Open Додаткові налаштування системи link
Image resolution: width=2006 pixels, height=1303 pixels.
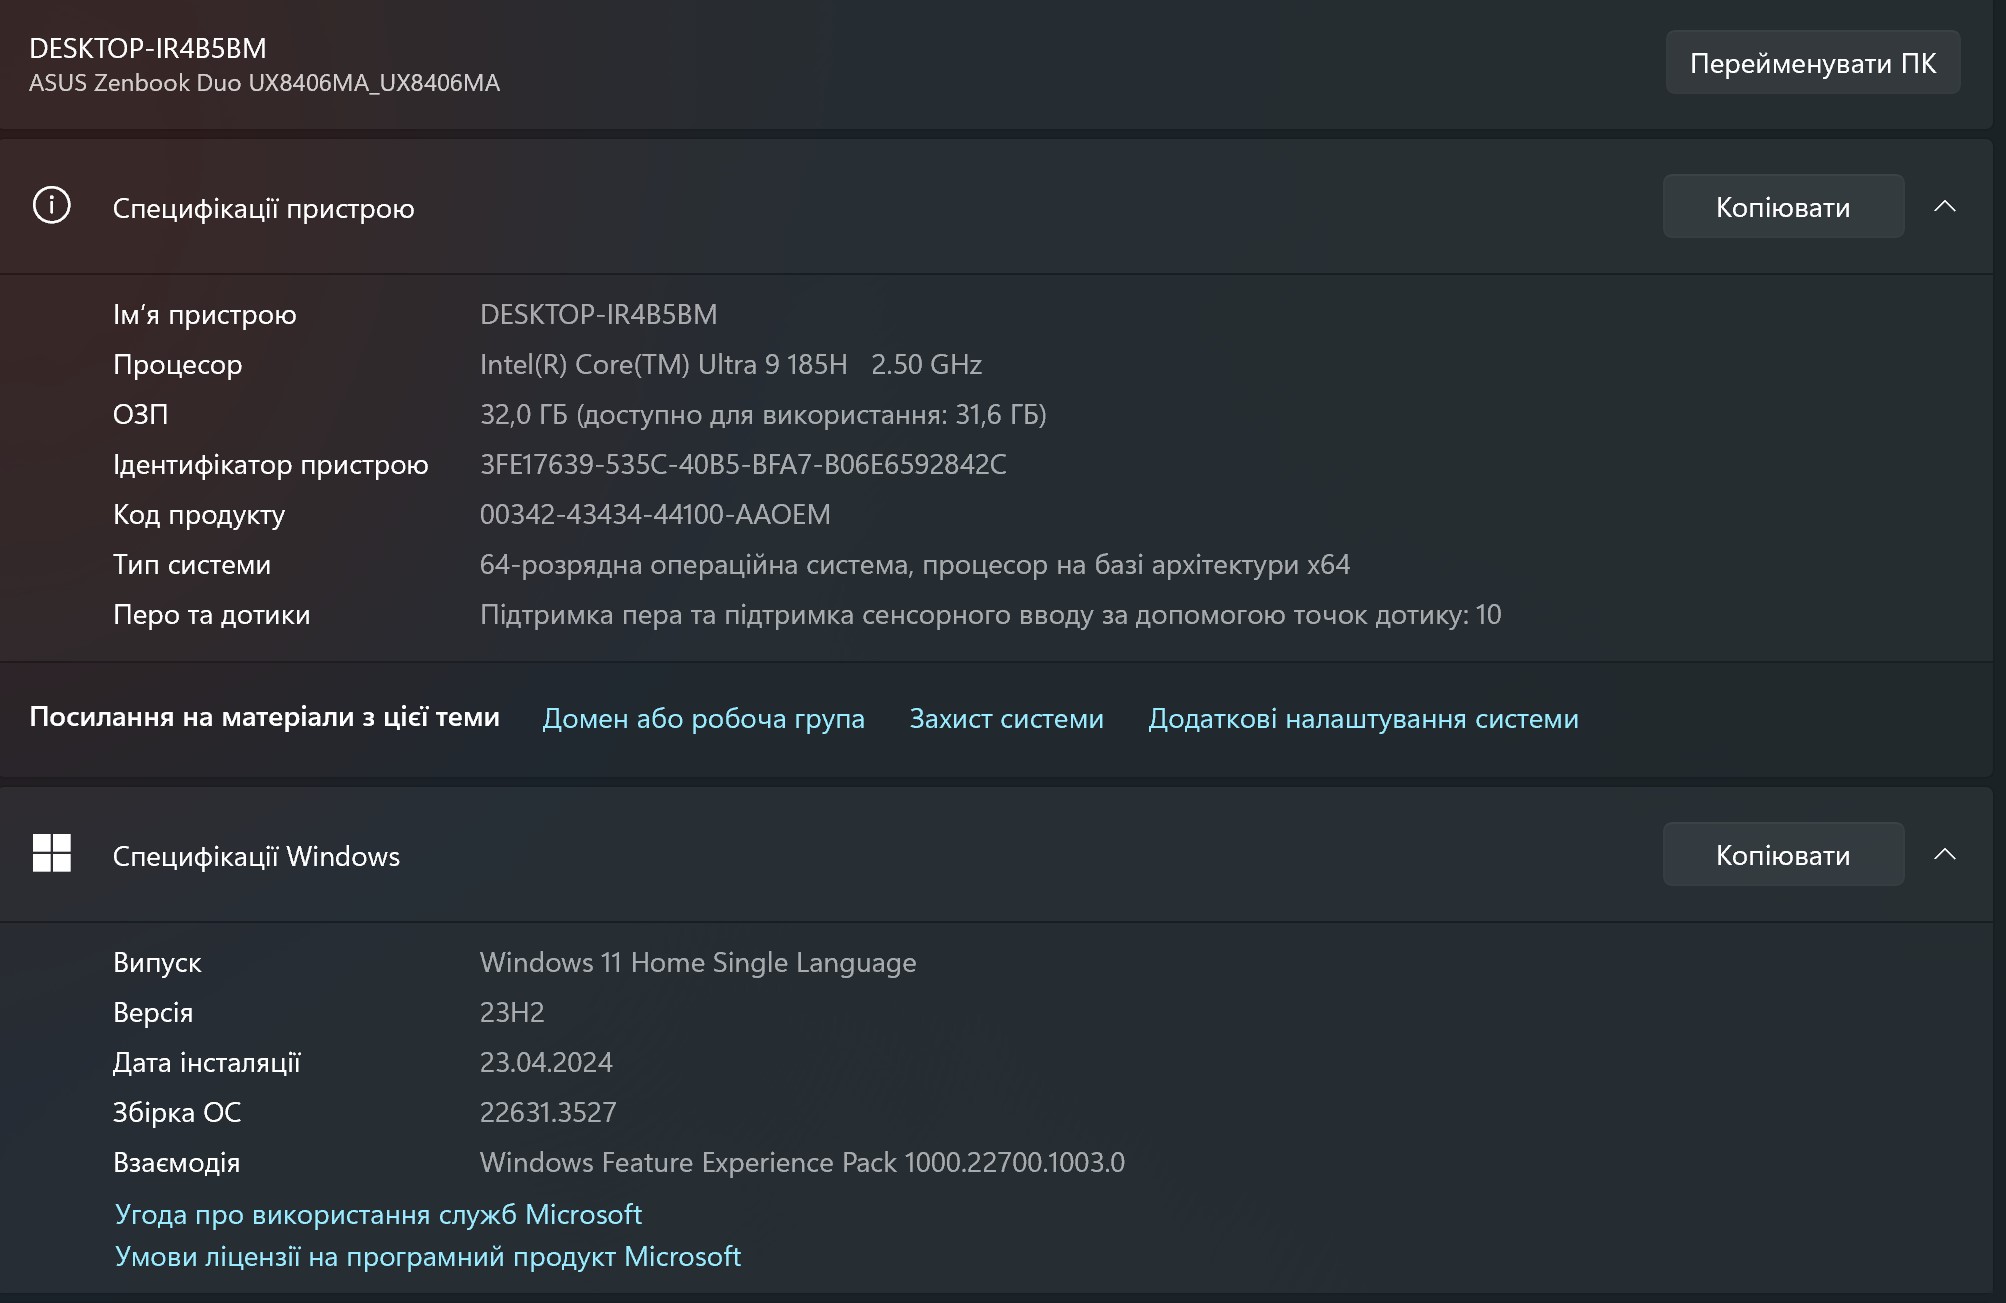pyautogui.click(x=1363, y=718)
